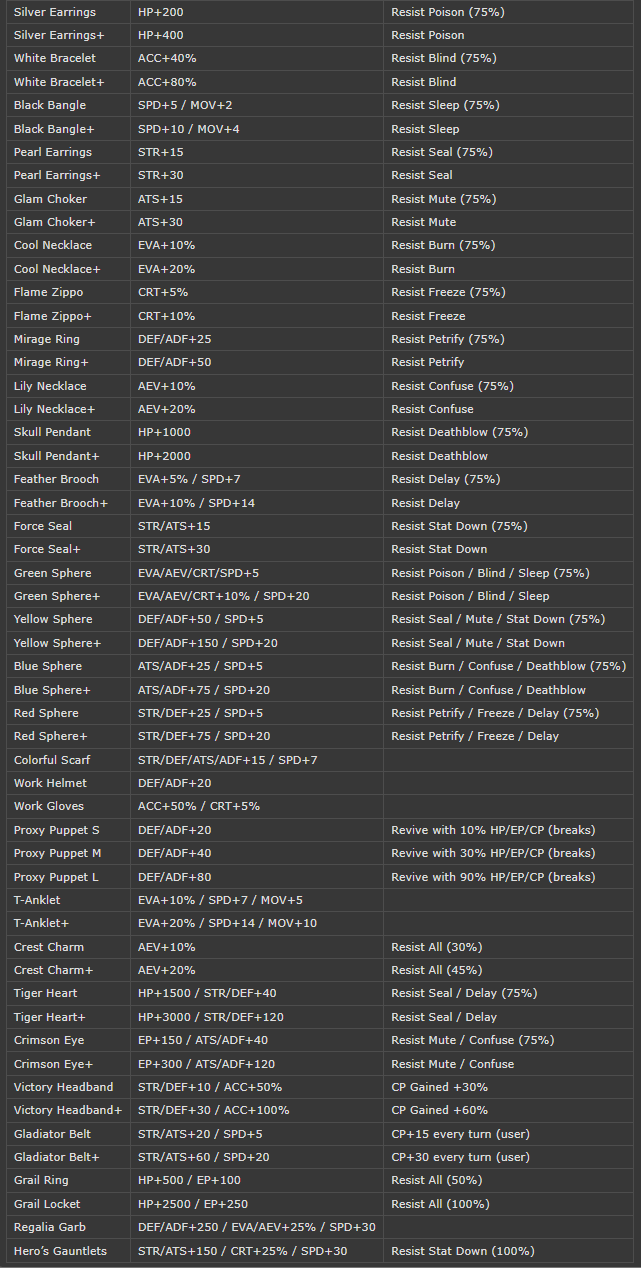
Task: Click the Silver Earrings item name
Action: [x=55, y=12]
